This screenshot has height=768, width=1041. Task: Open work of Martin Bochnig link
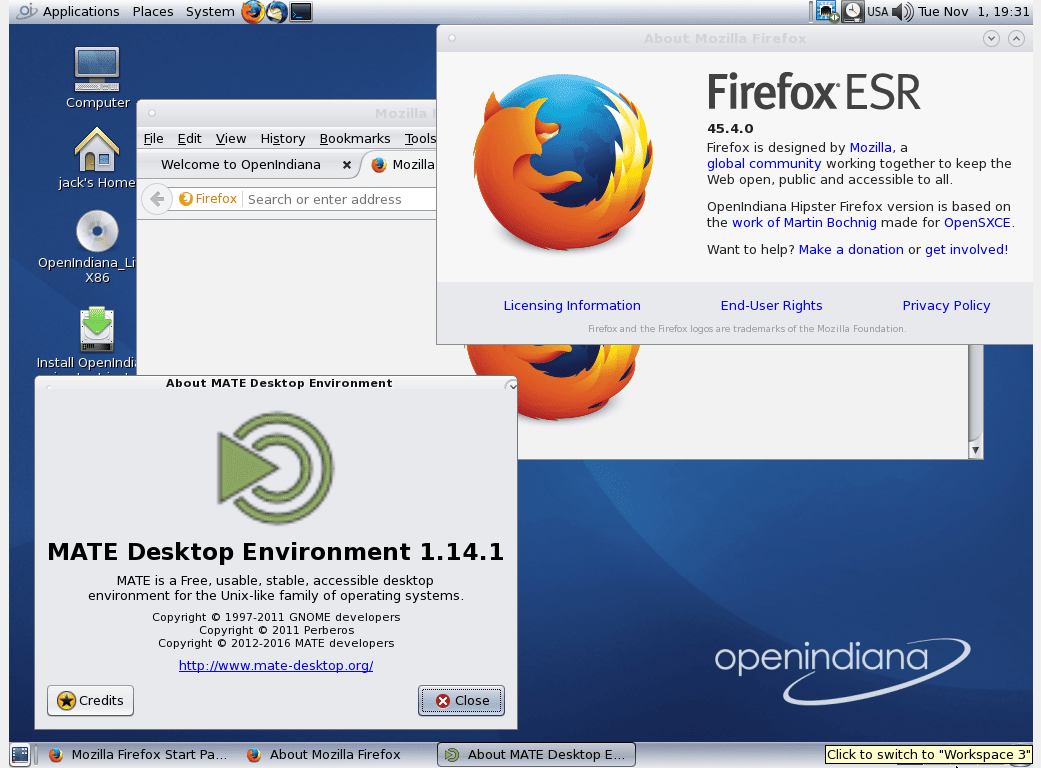[x=804, y=222]
